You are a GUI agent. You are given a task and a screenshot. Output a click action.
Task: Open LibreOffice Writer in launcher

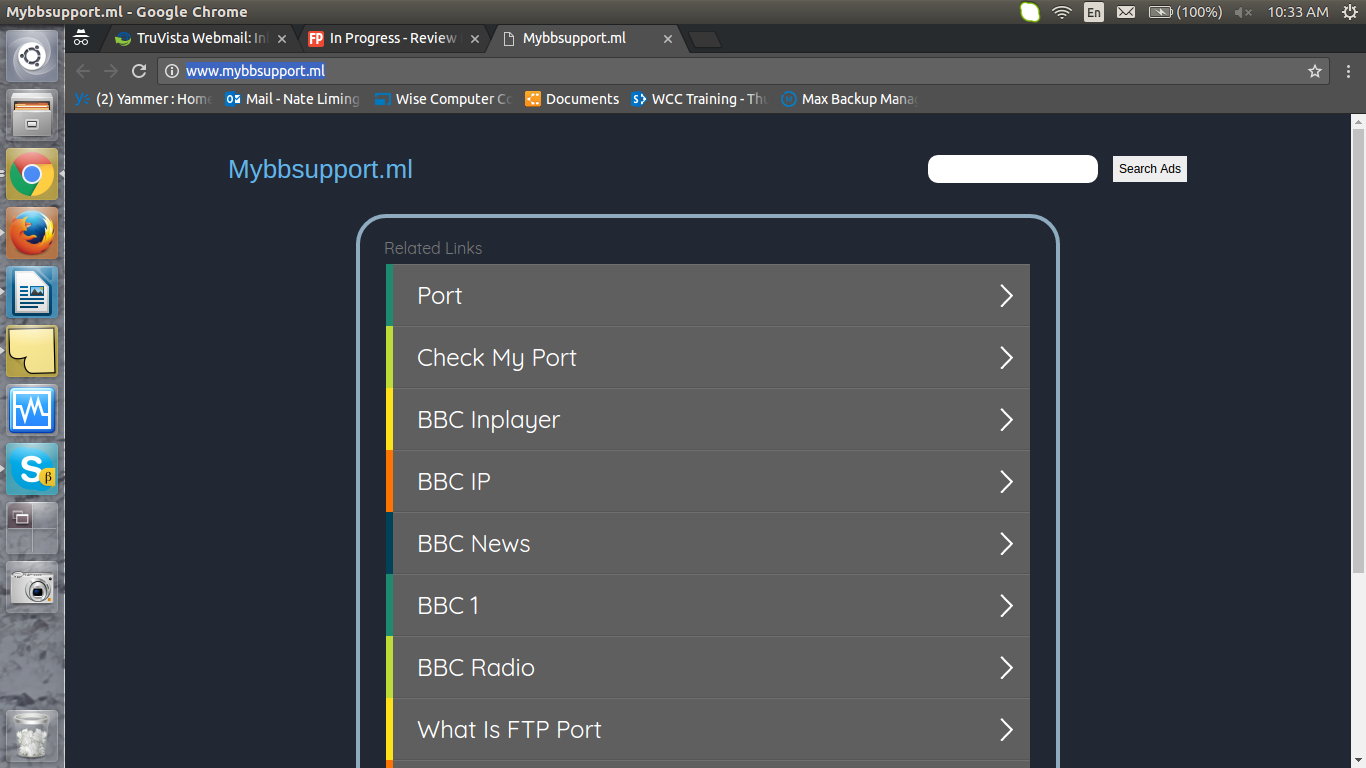click(x=32, y=292)
